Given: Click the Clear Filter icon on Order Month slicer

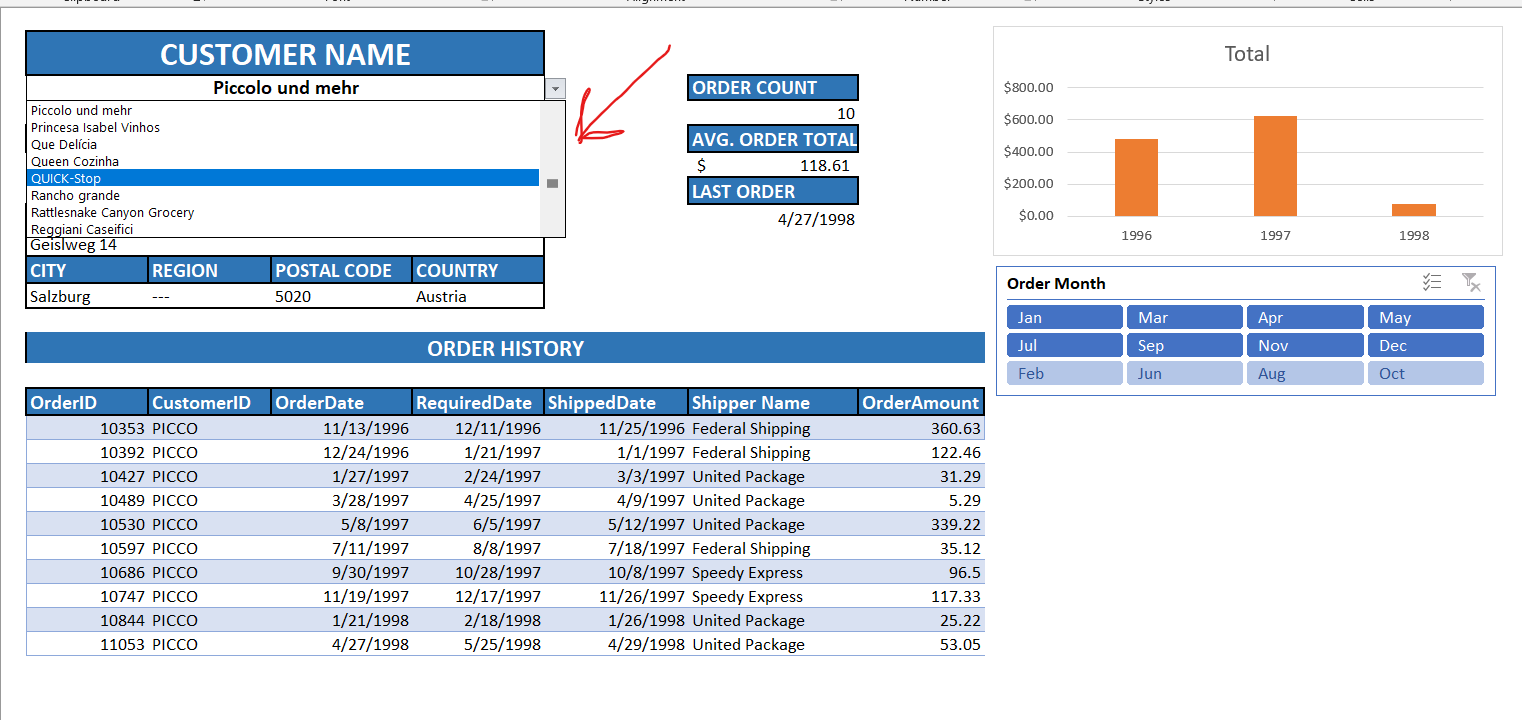Looking at the screenshot, I should 1471,283.
